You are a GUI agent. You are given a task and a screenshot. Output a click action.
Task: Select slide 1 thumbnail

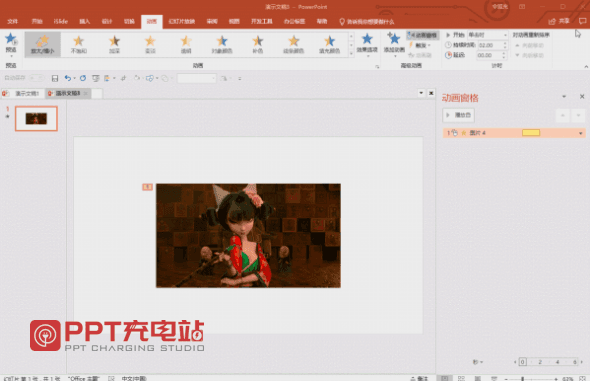pos(36,118)
